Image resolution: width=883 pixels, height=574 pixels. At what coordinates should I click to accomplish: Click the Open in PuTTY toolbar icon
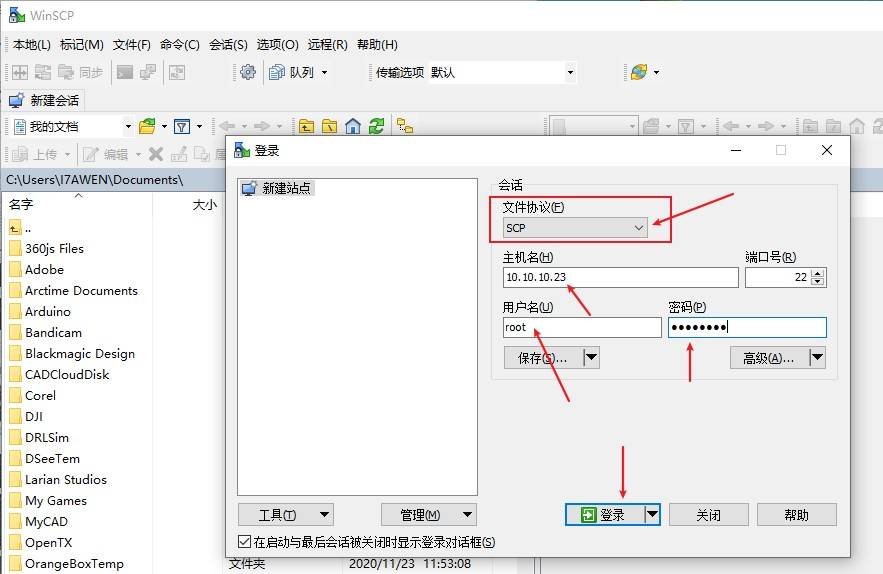(148, 72)
